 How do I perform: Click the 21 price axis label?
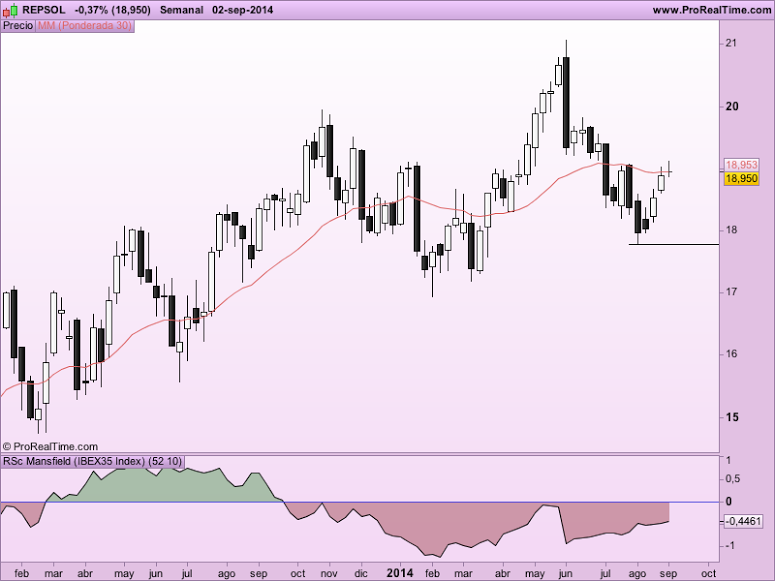[x=731, y=44]
